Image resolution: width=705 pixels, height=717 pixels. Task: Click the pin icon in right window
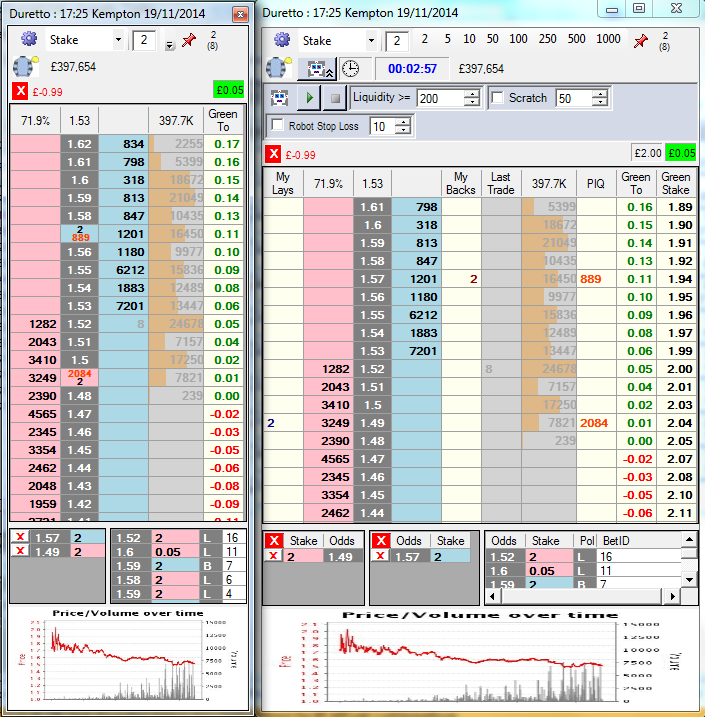pos(641,41)
